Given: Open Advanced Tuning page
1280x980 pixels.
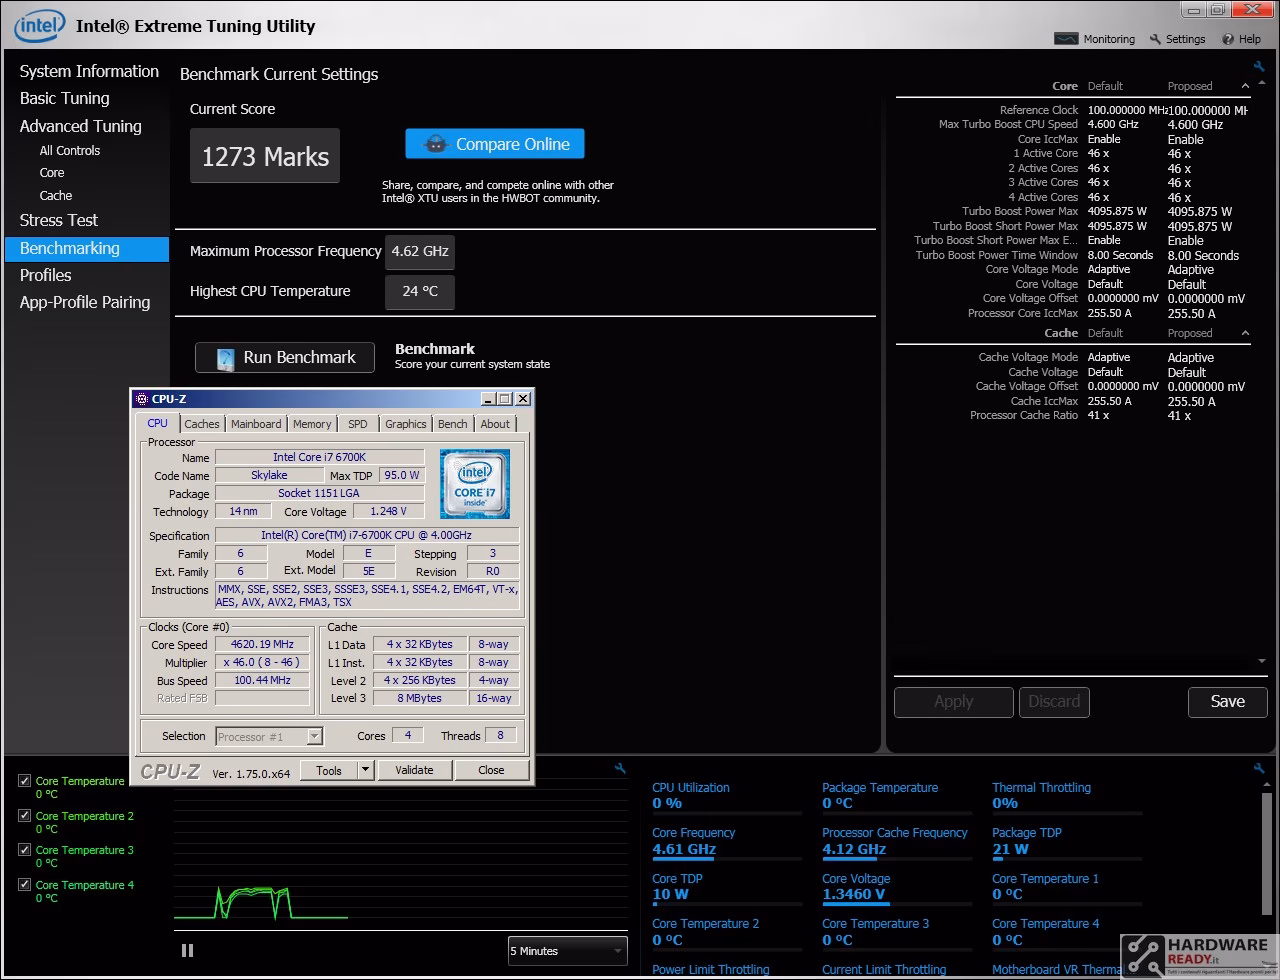Looking at the screenshot, I should pyautogui.click(x=81, y=126).
